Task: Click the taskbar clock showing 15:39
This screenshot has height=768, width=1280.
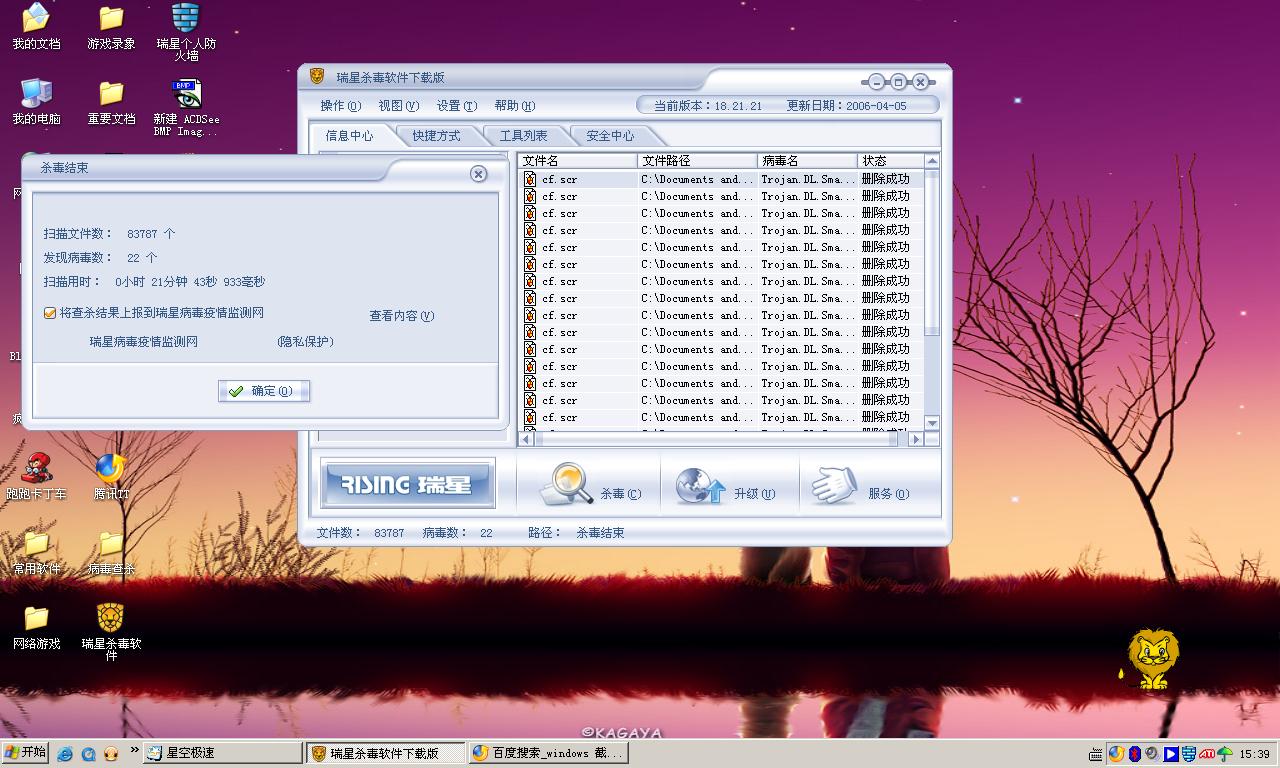Action: tap(1255, 754)
